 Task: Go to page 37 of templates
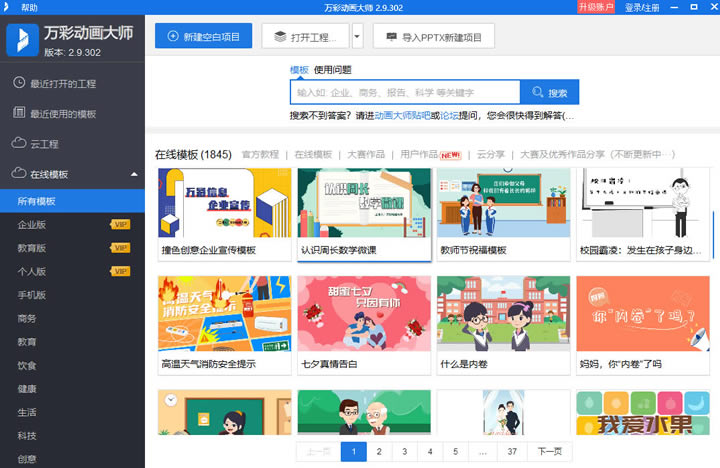pos(512,451)
